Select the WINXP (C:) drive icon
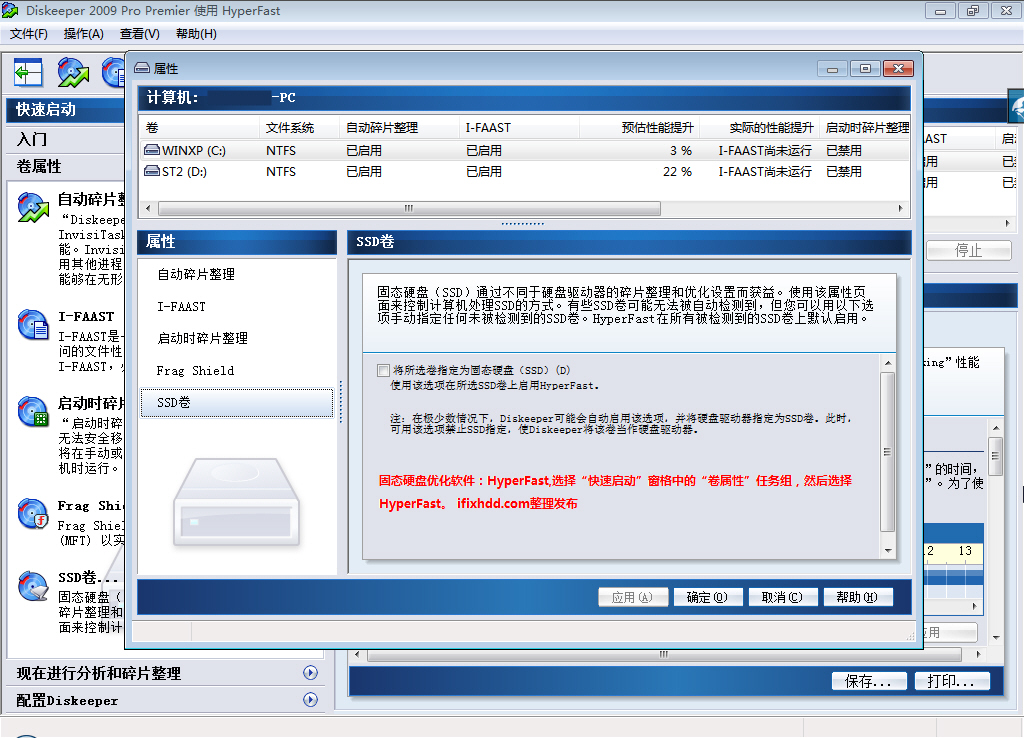The height and width of the screenshot is (738, 1024). (152, 150)
